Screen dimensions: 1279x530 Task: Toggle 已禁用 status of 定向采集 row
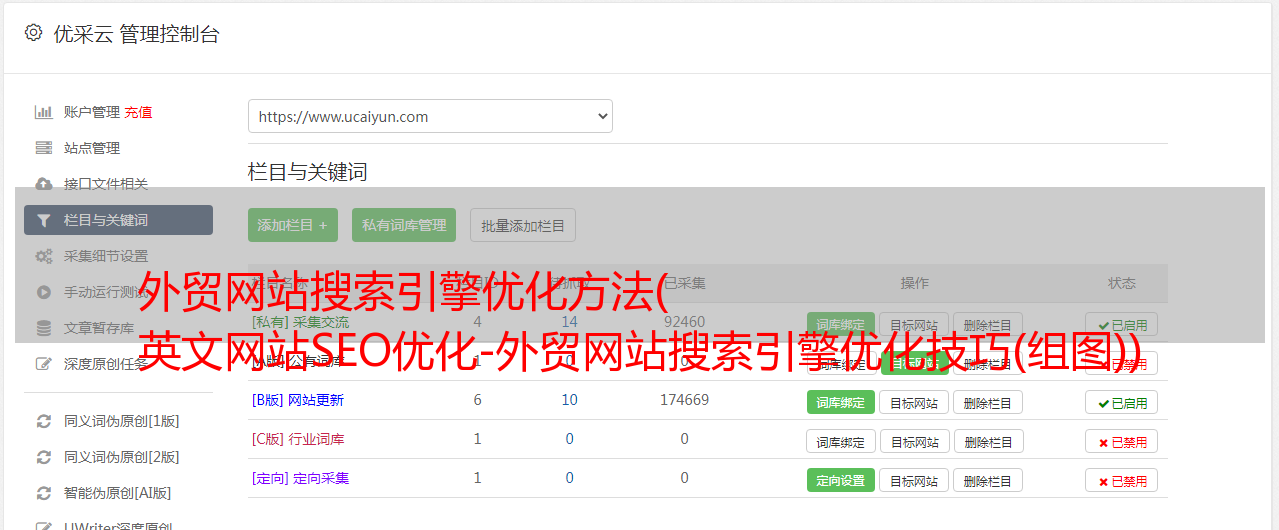click(1122, 480)
